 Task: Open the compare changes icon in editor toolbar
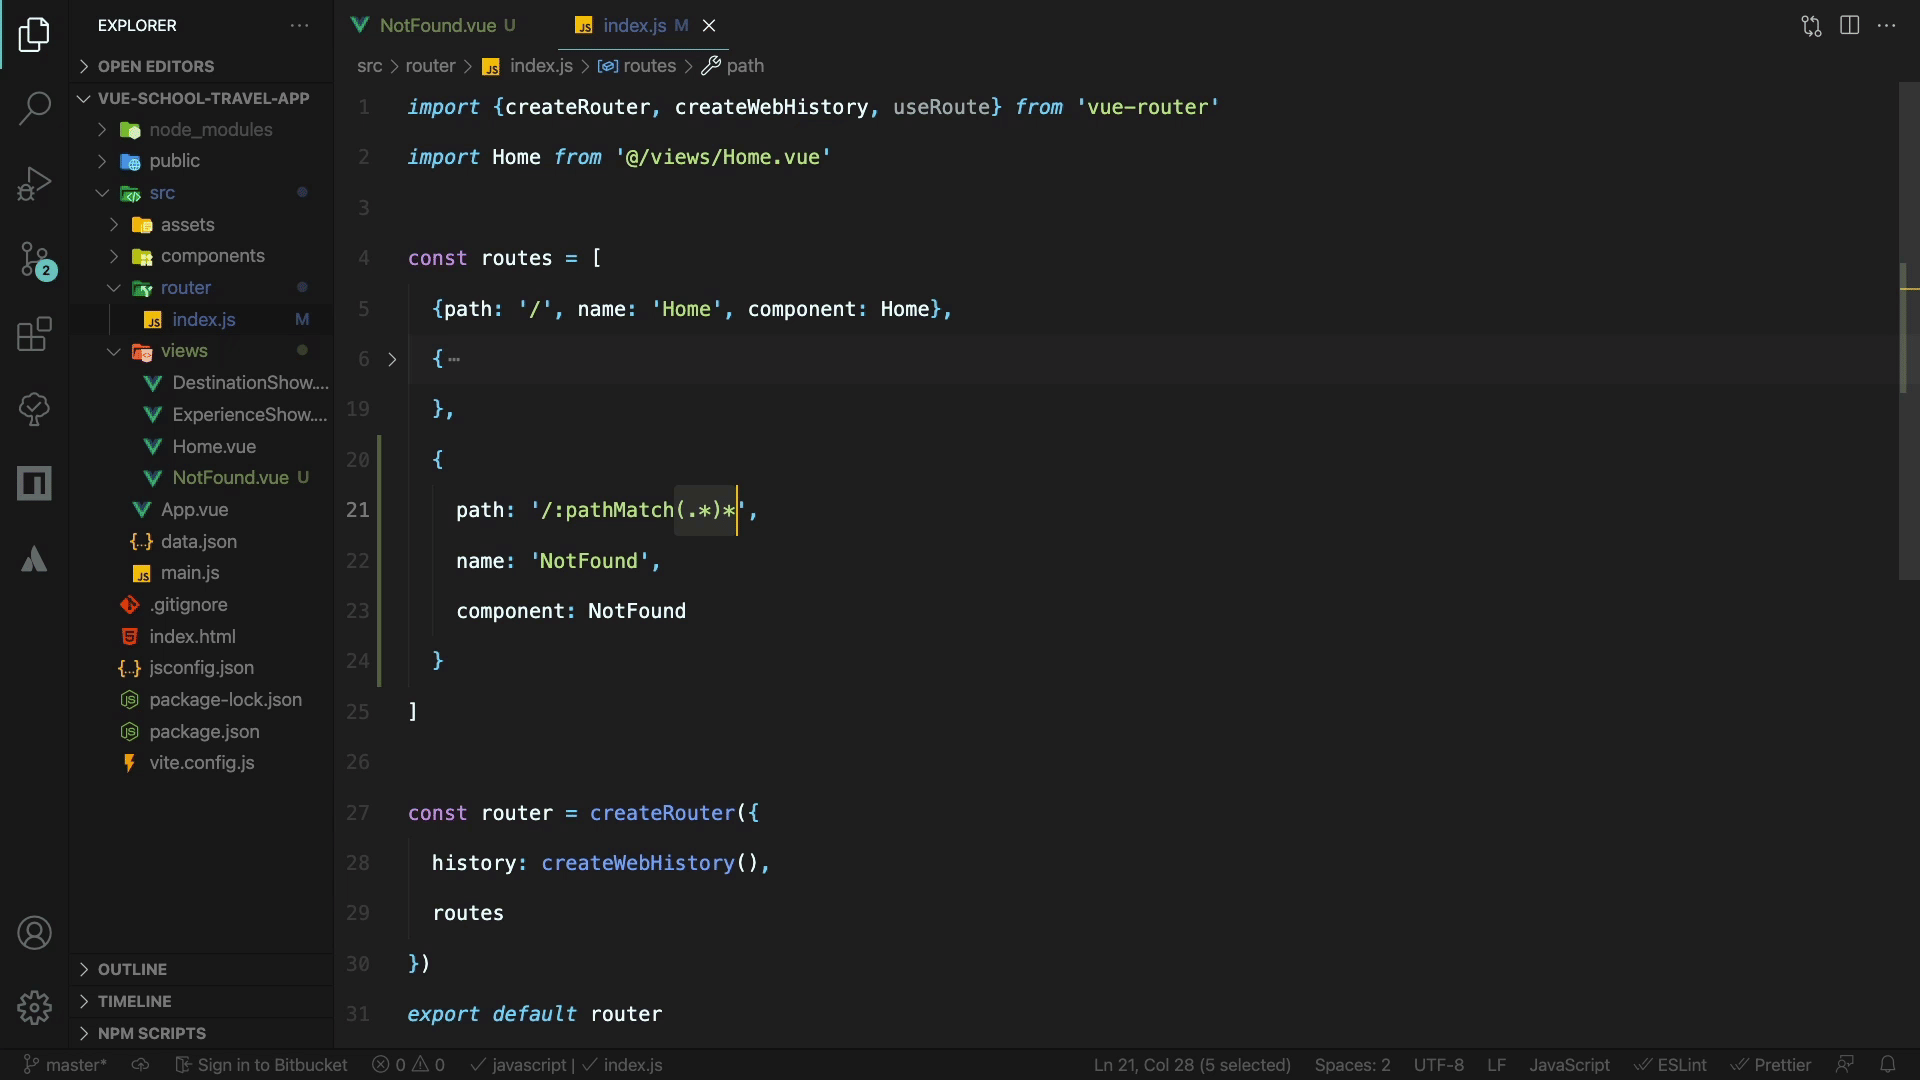(1811, 26)
